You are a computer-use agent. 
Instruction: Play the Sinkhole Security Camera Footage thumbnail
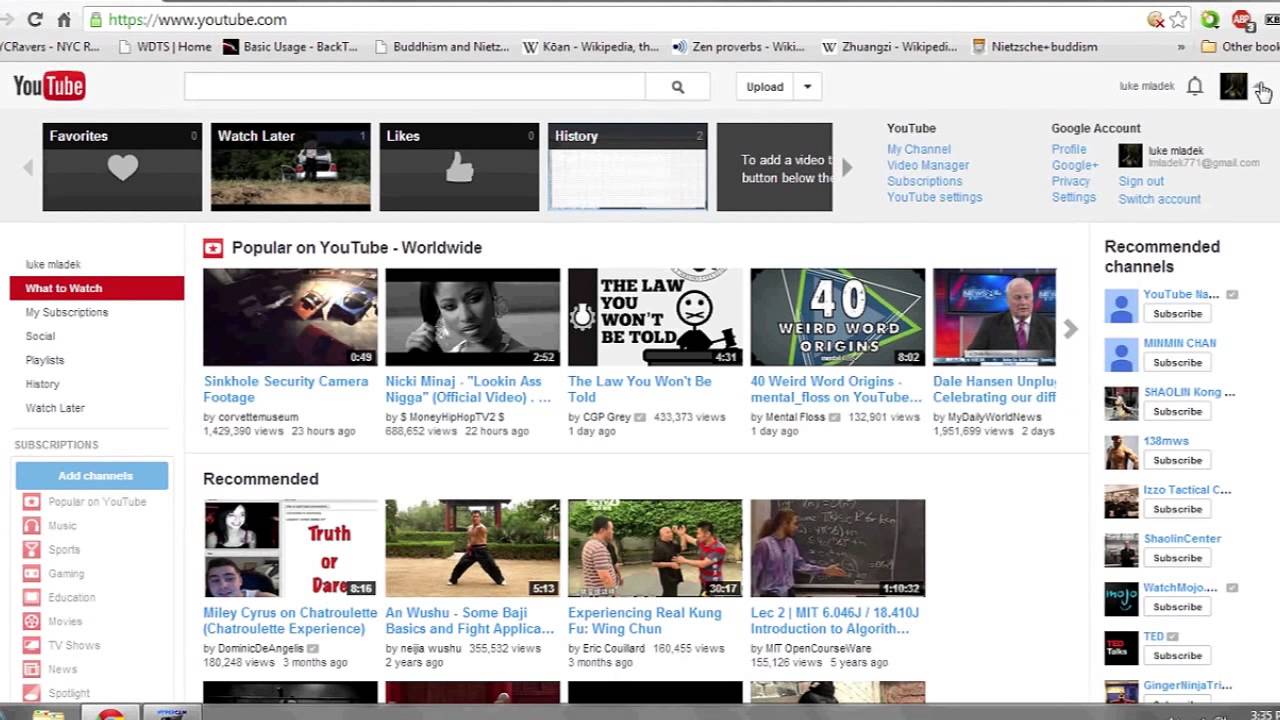coord(290,317)
